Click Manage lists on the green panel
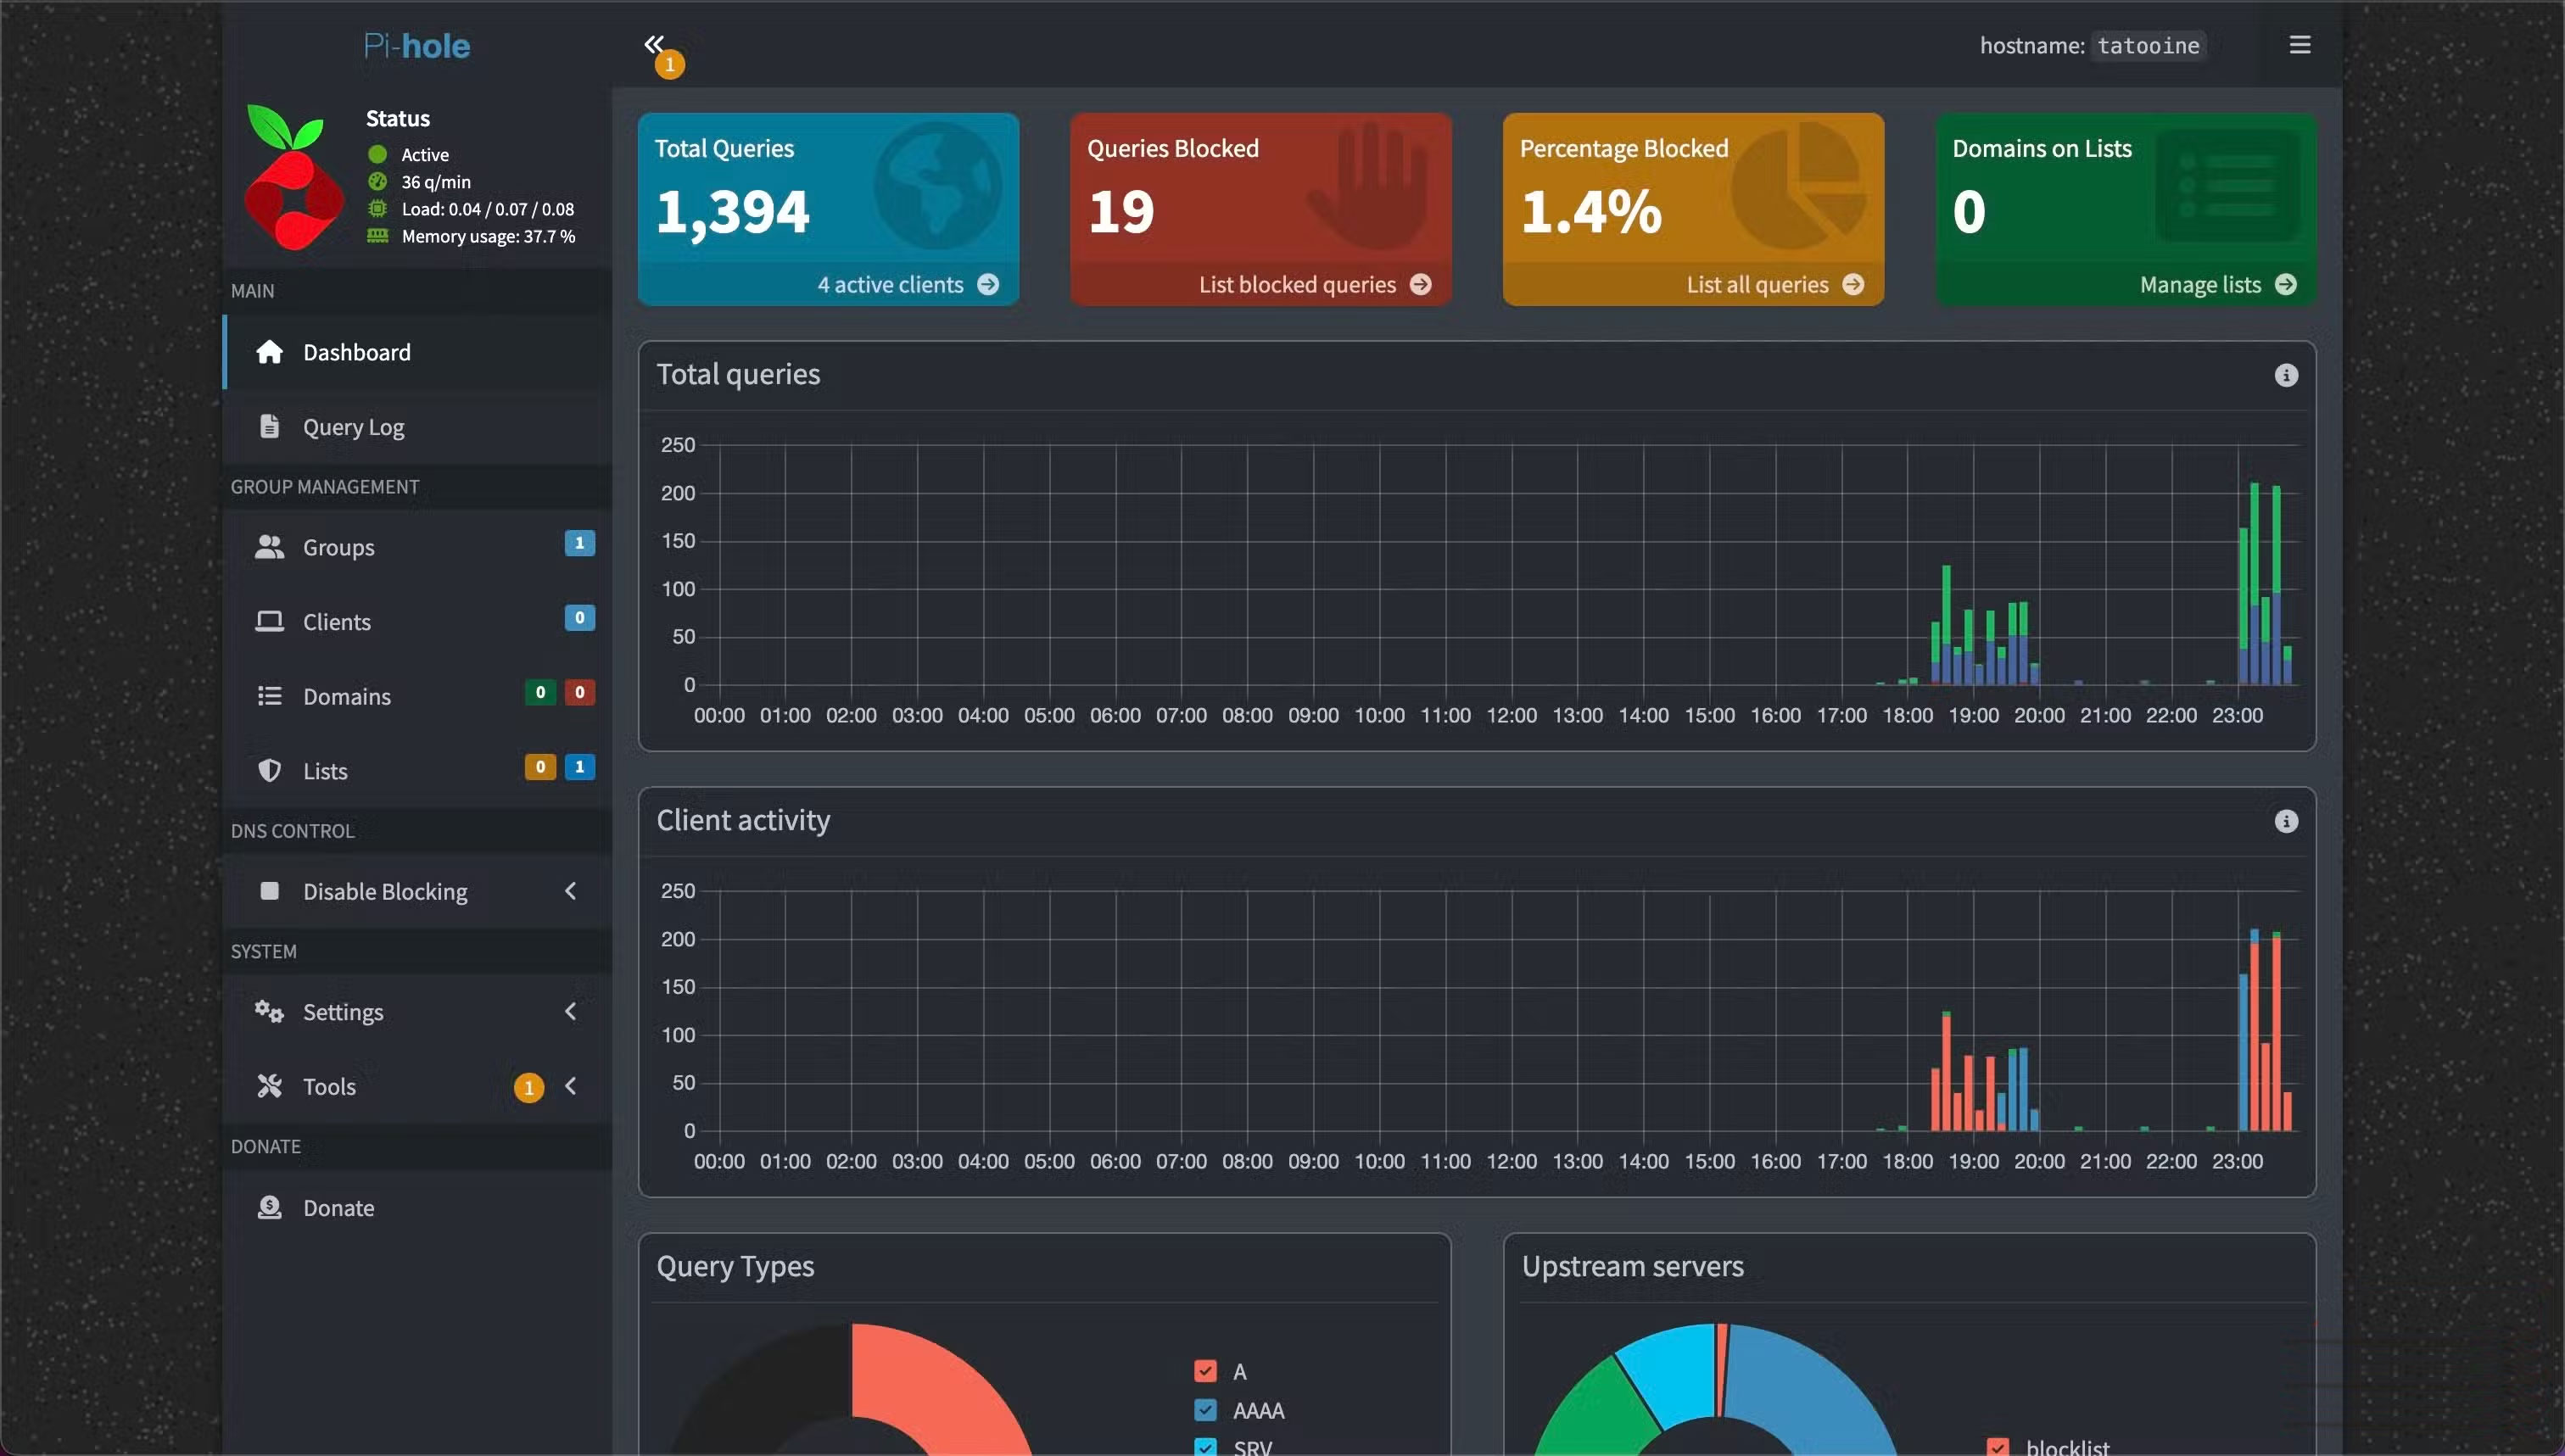 pos(2200,284)
